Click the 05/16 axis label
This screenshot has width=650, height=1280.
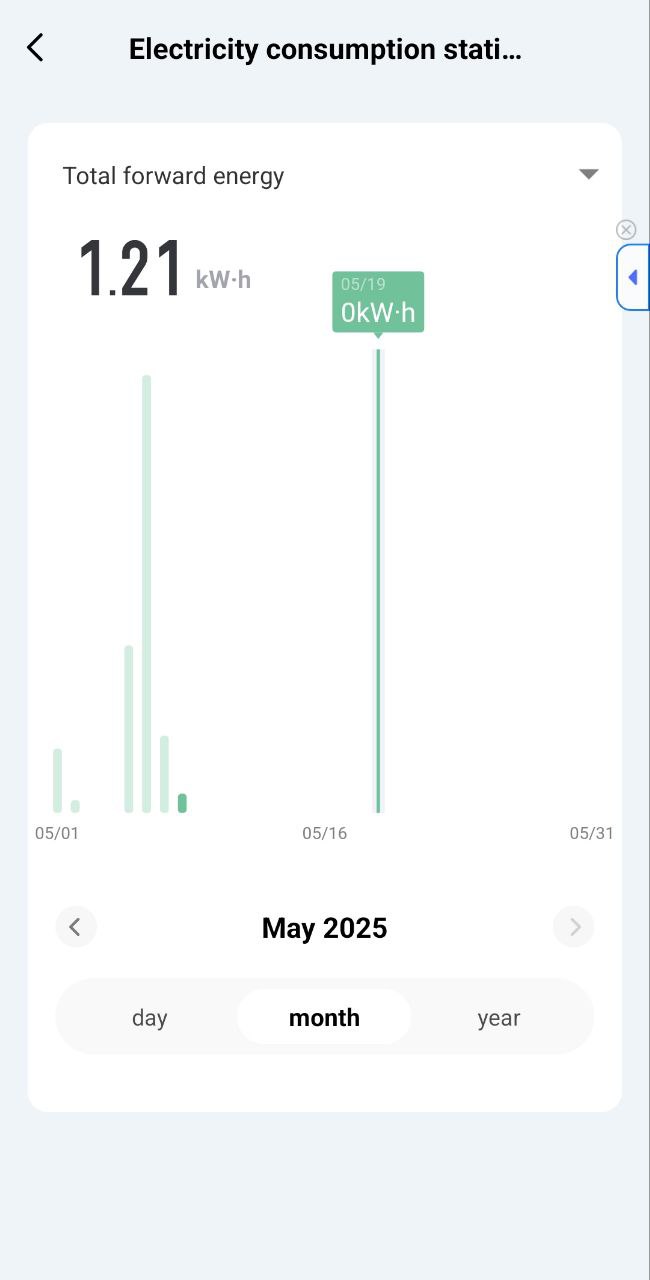click(x=325, y=833)
